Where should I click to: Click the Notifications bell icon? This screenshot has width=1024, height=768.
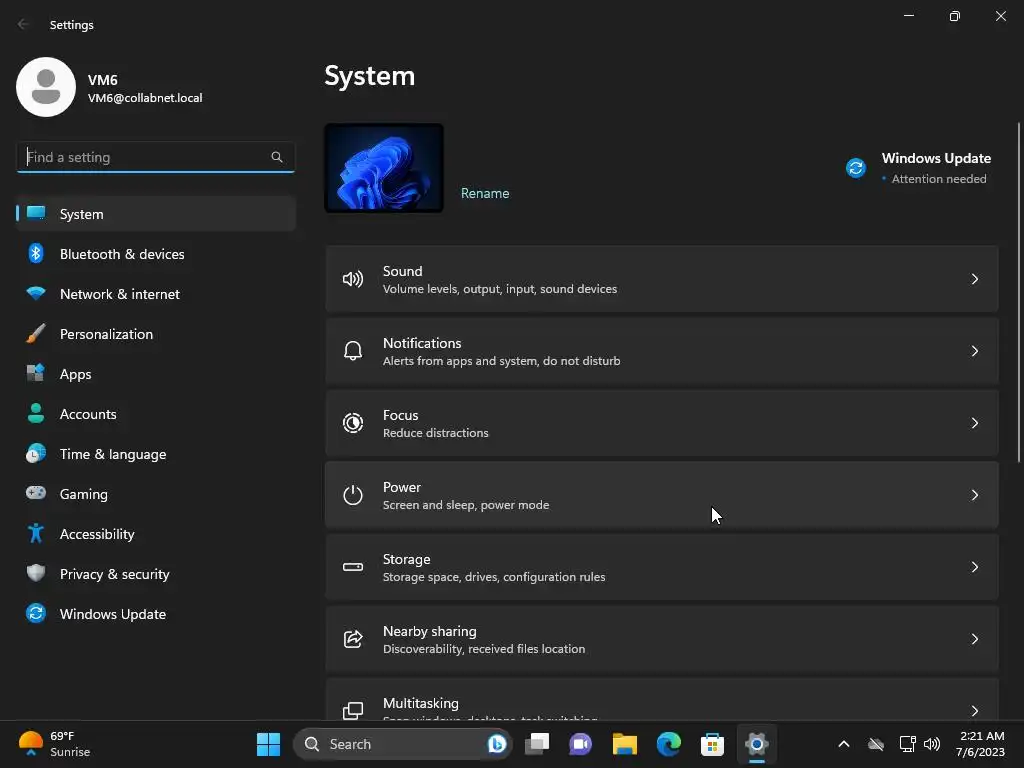353,351
